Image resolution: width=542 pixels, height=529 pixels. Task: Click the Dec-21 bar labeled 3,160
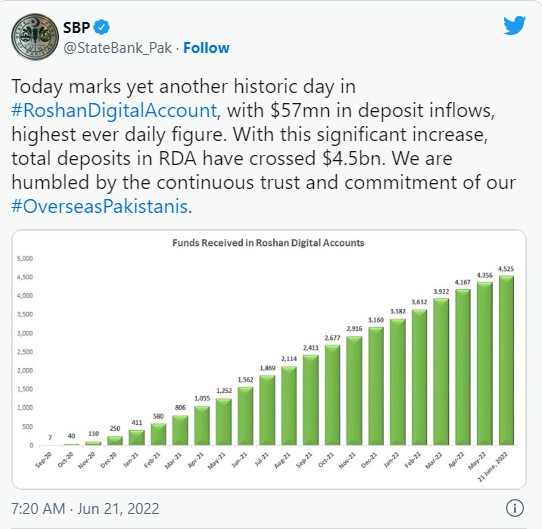point(376,386)
